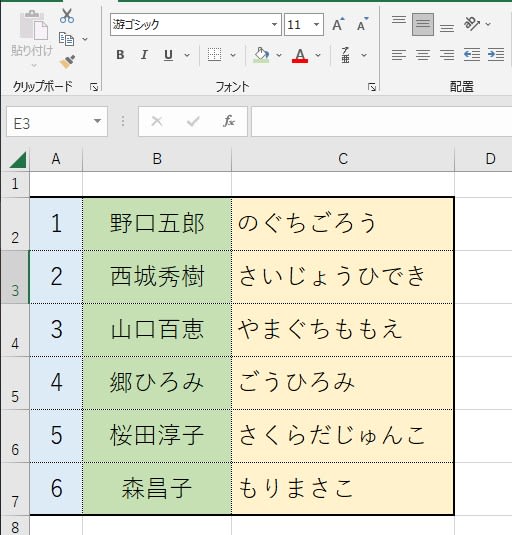Click the Enter checkmark in formula bar
The height and width of the screenshot is (535, 512).
(x=193, y=121)
